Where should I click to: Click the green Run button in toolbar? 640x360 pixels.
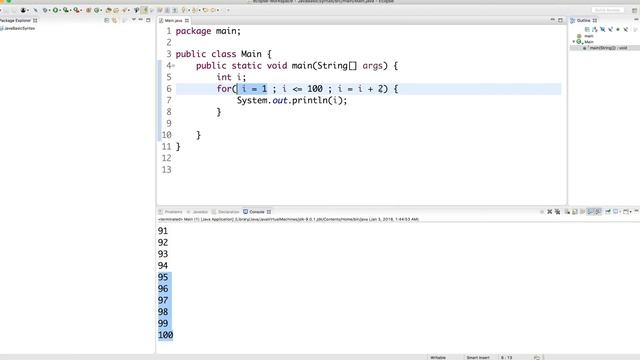point(56,10)
